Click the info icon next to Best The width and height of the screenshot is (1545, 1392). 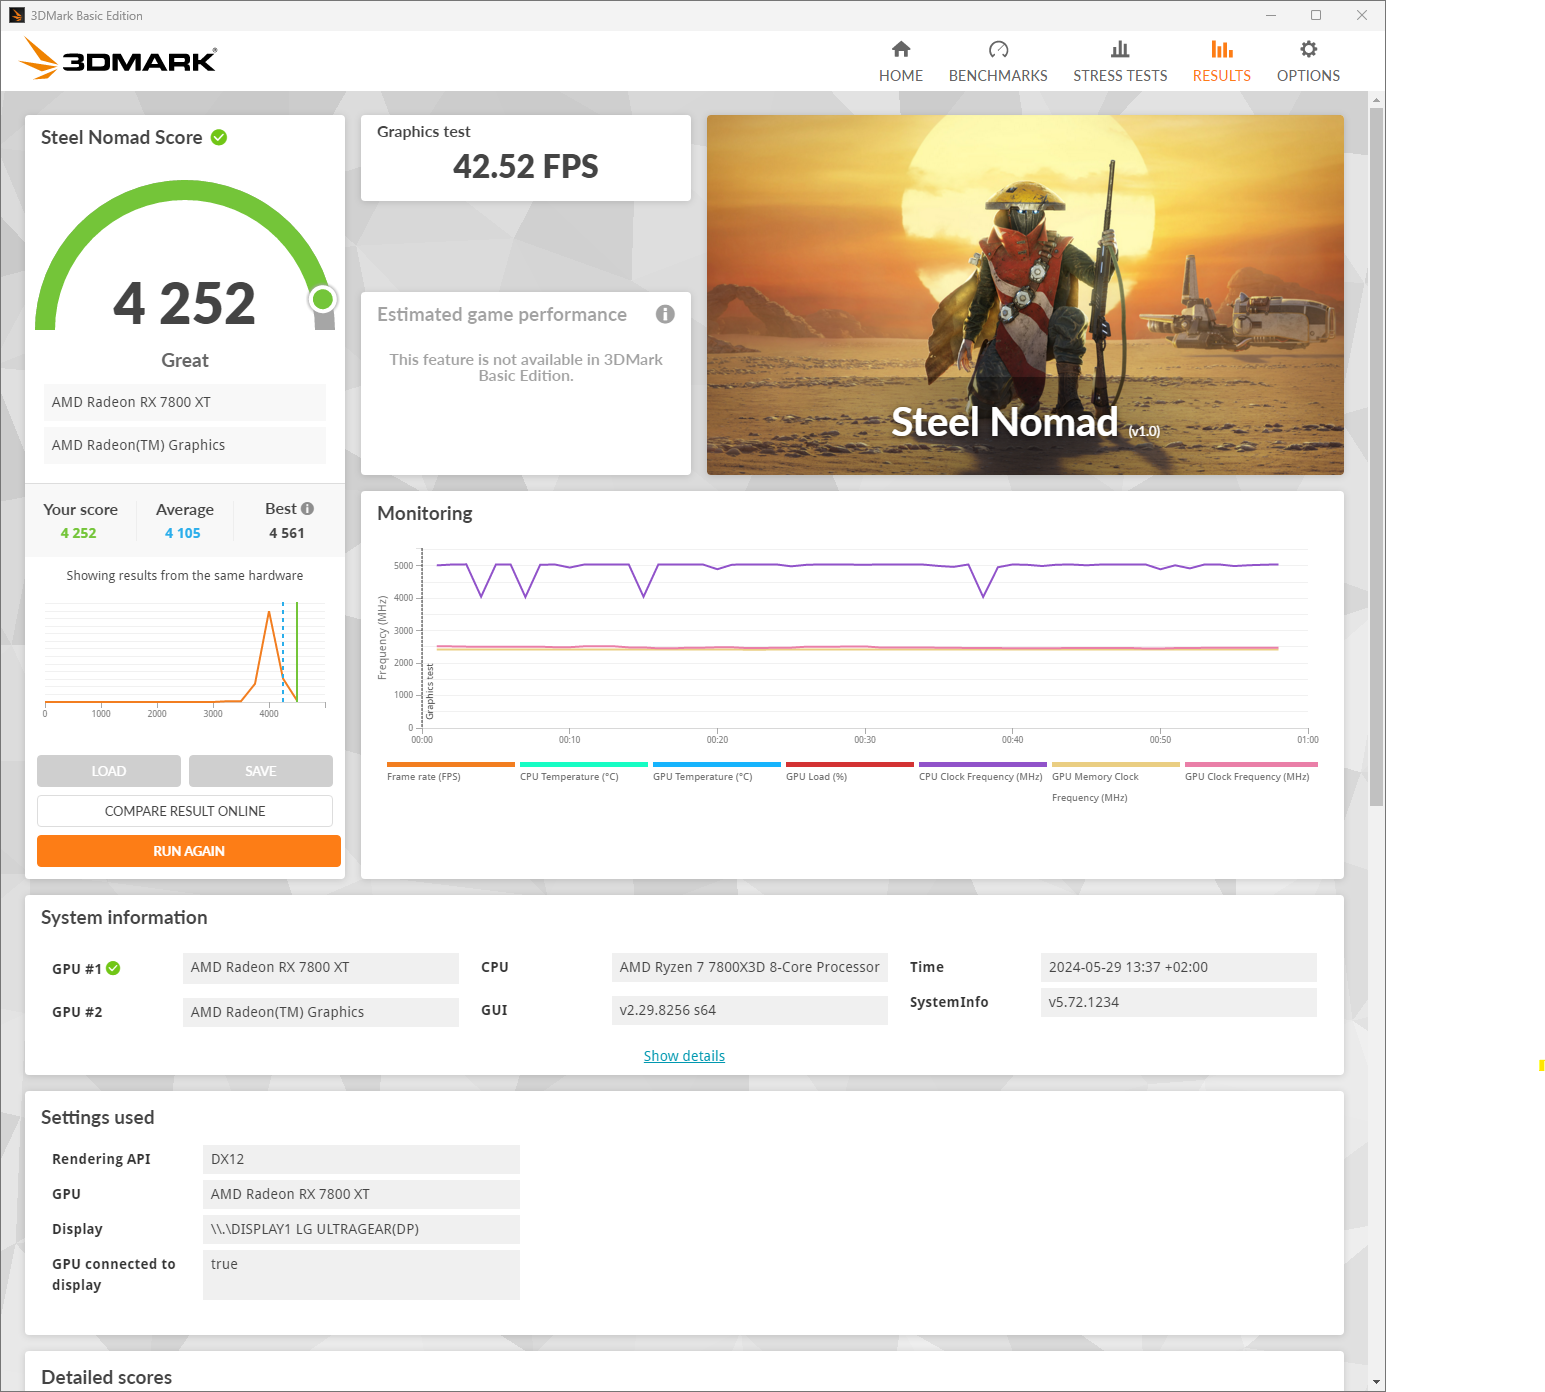click(x=307, y=508)
